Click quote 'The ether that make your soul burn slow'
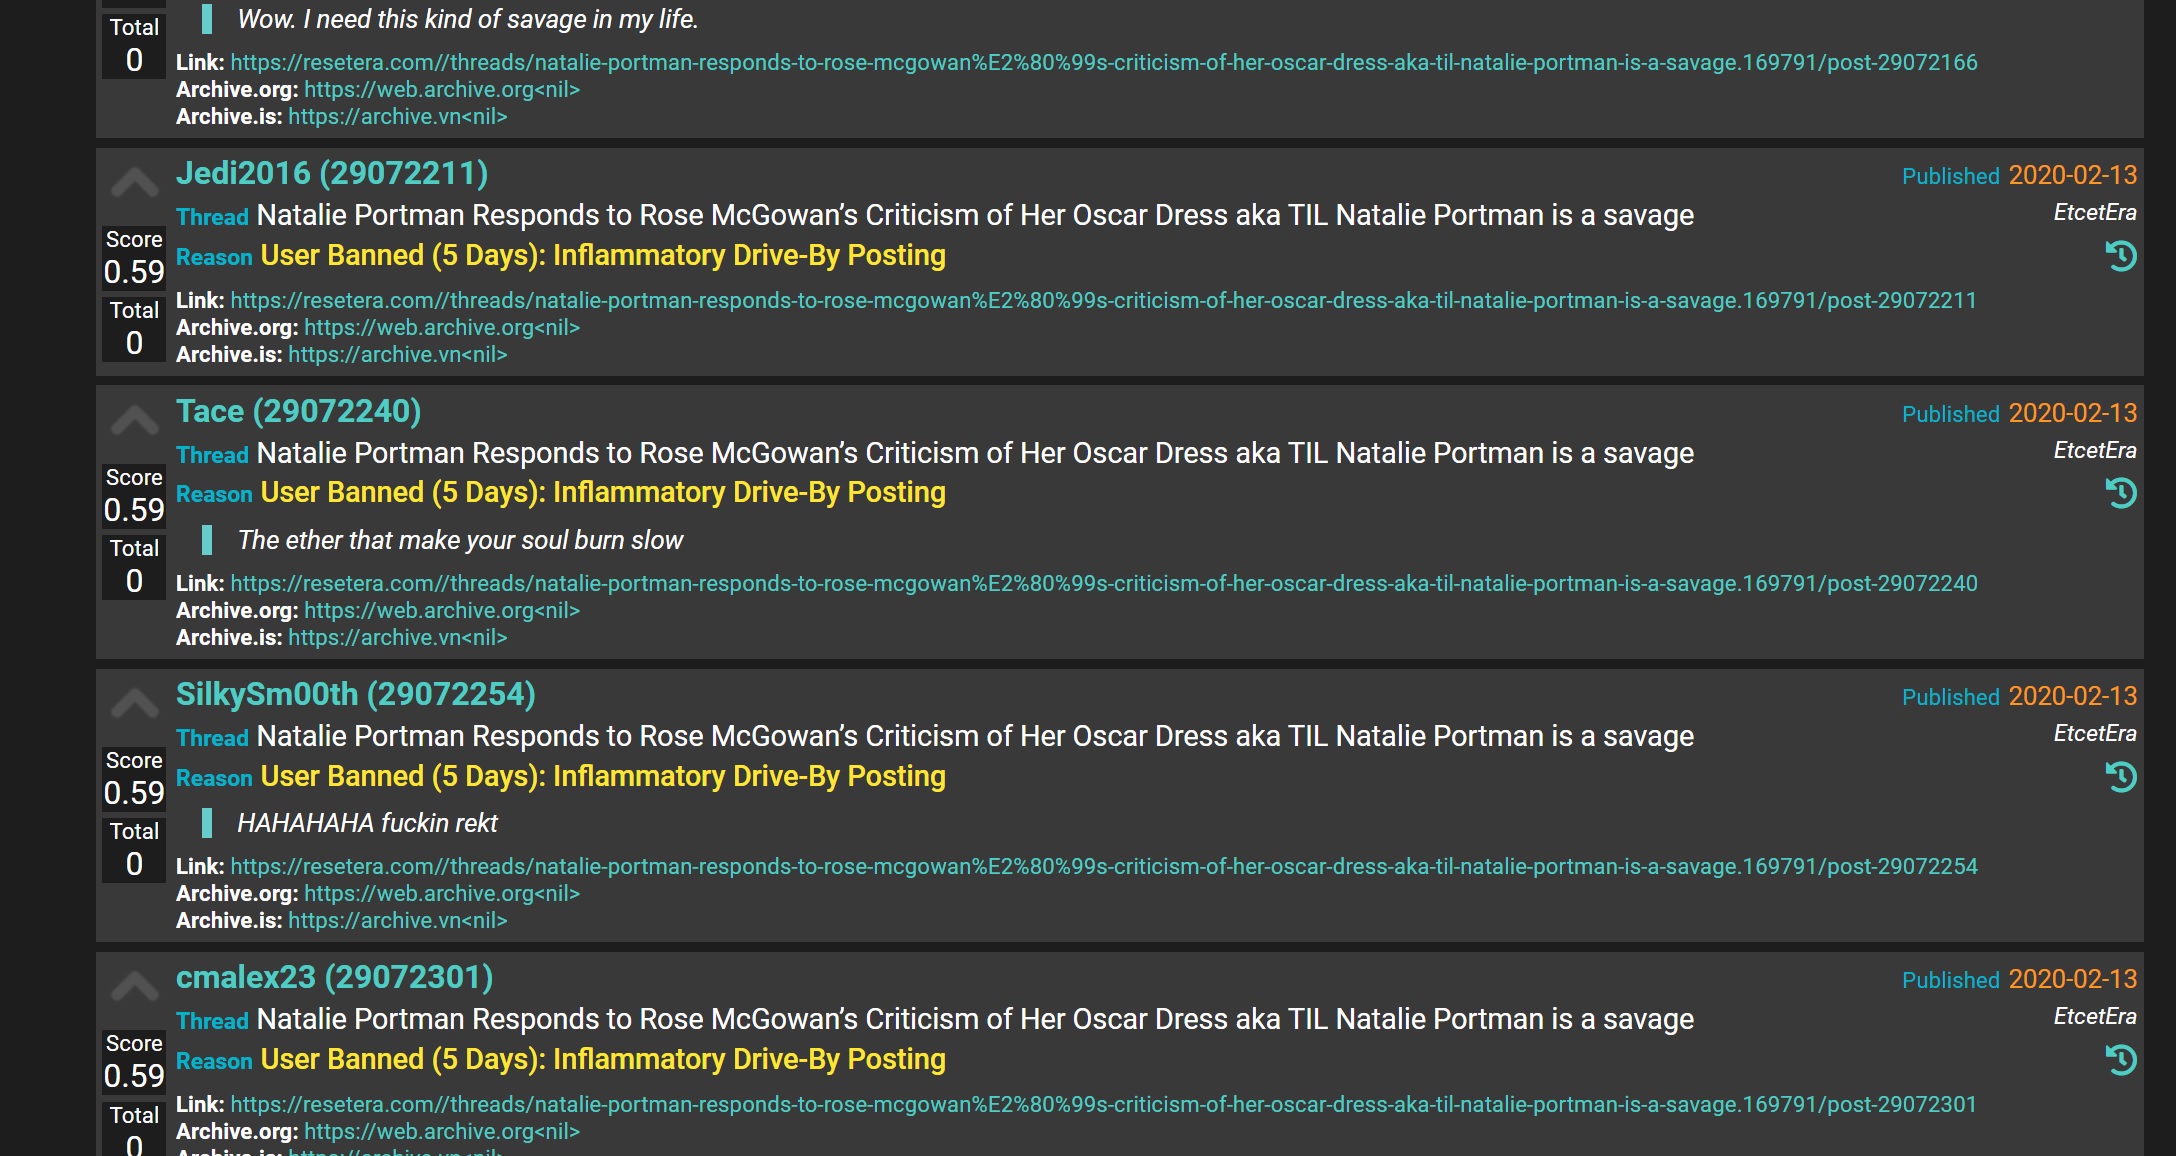This screenshot has height=1156, width=2176. 460,540
